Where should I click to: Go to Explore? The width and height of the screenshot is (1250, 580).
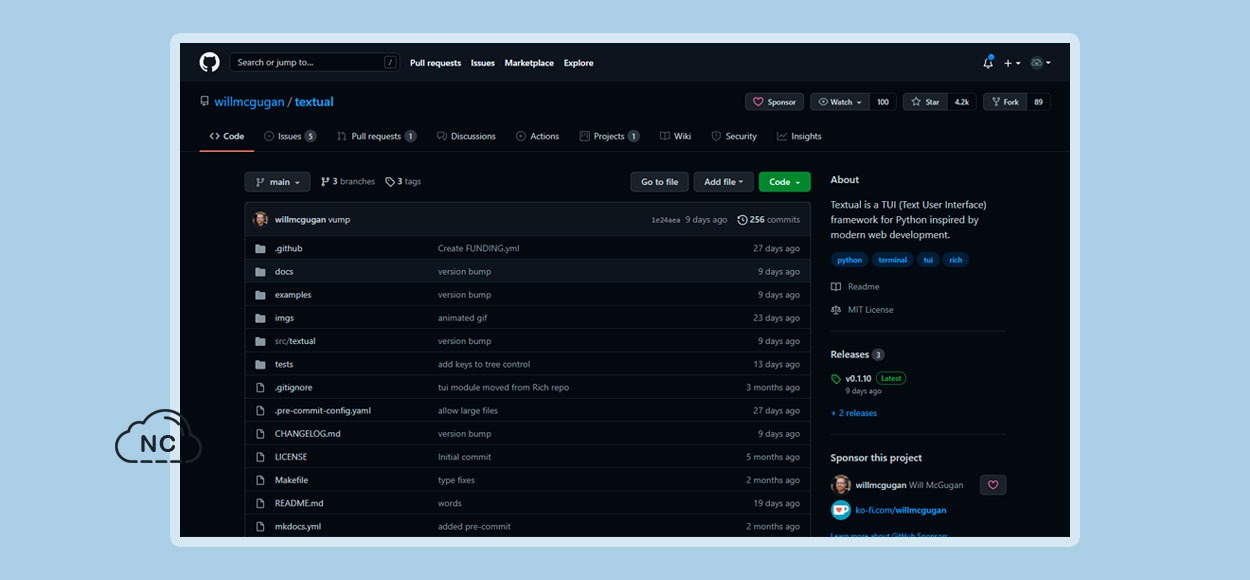click(x=578, y=63)
